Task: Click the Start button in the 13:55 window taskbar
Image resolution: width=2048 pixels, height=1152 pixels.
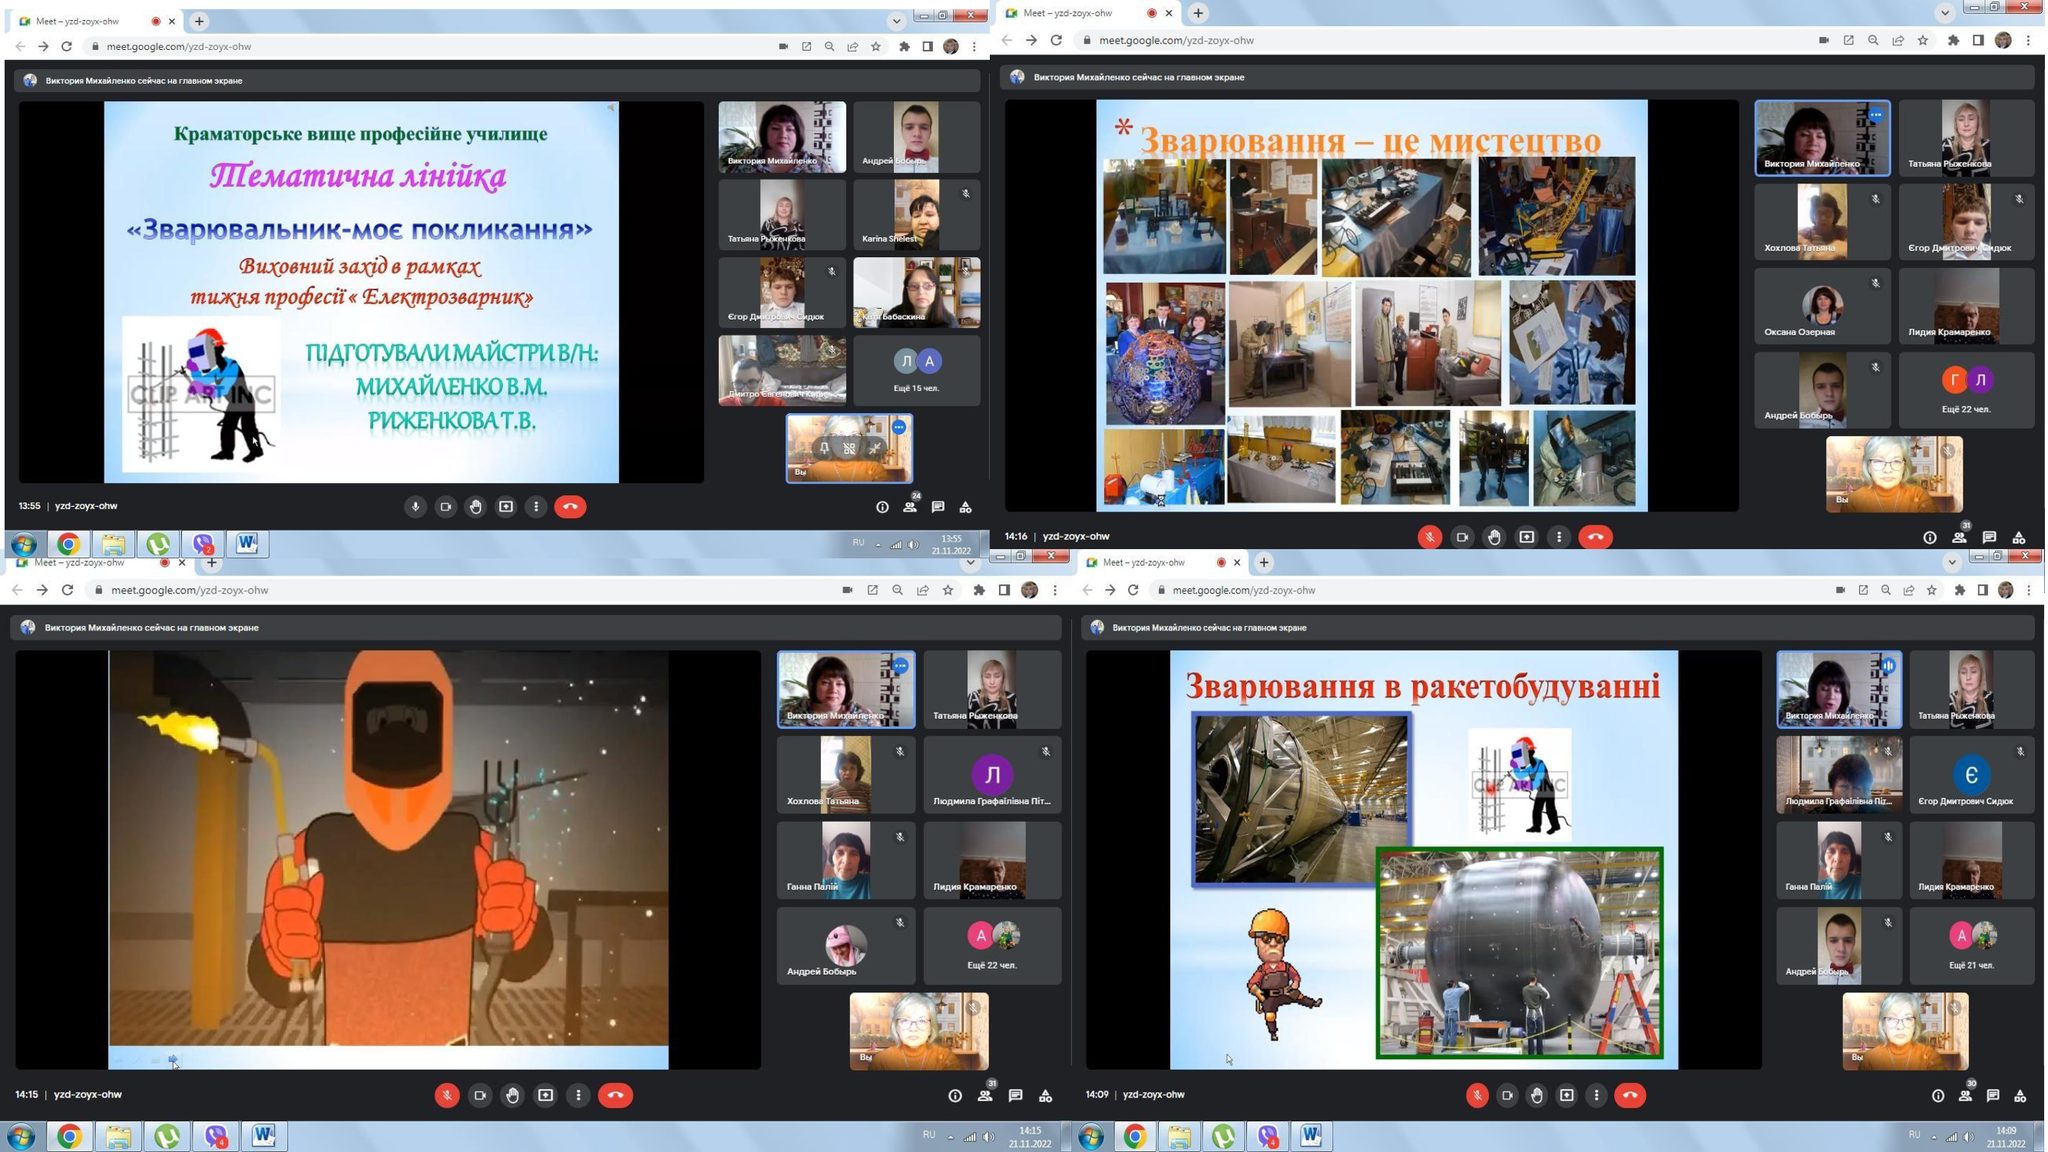Action: [x=23, y=544]
